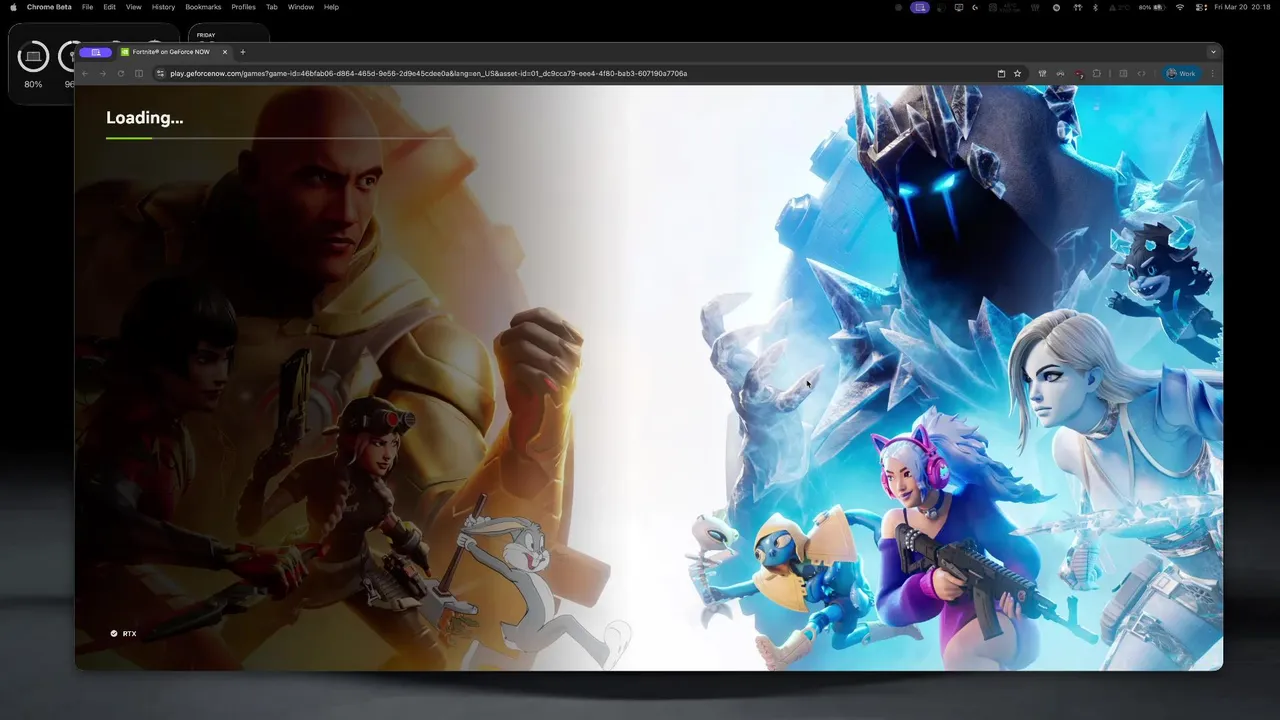View site information icon in address bar
The image size is (1280, 720).
(x=161, y=73)
